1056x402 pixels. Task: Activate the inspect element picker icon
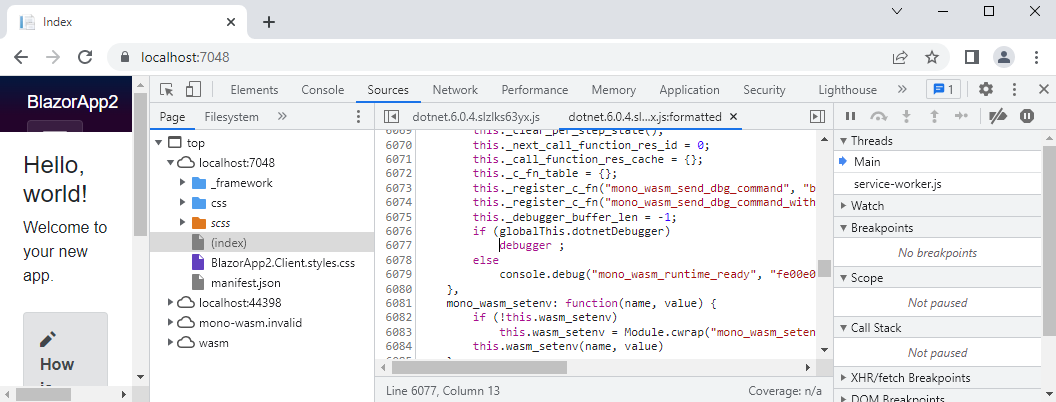click(167, 90)
